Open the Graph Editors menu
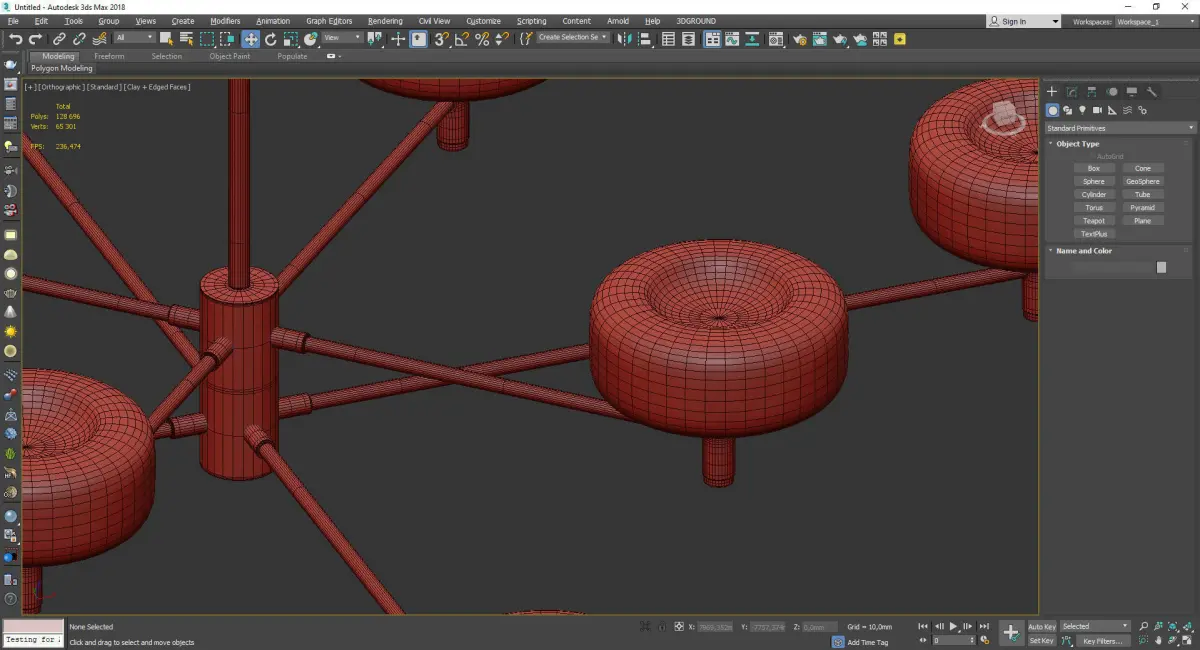Viewport: 1200px width, 650px height. [329, 21]
